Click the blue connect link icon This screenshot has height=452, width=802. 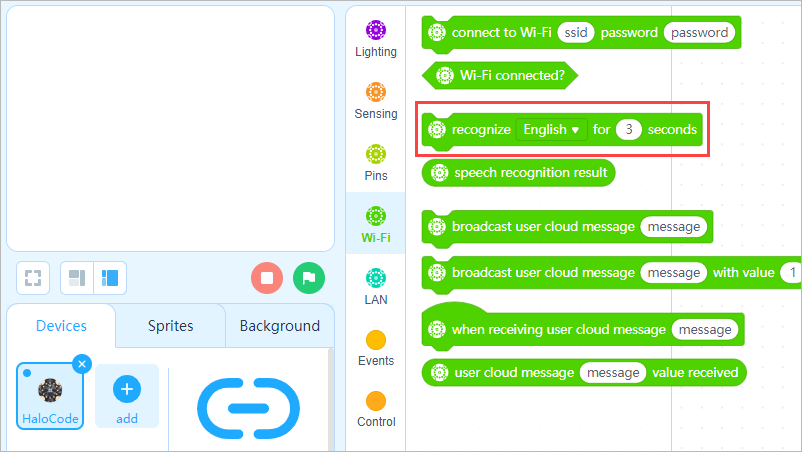[x=248, y=408]
